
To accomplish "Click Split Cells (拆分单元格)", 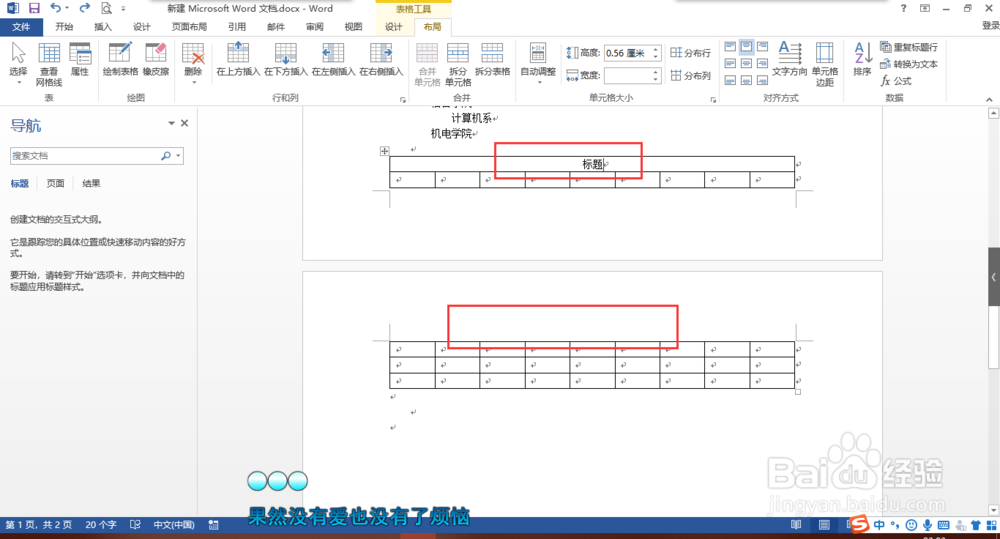I will pos(457,64).
